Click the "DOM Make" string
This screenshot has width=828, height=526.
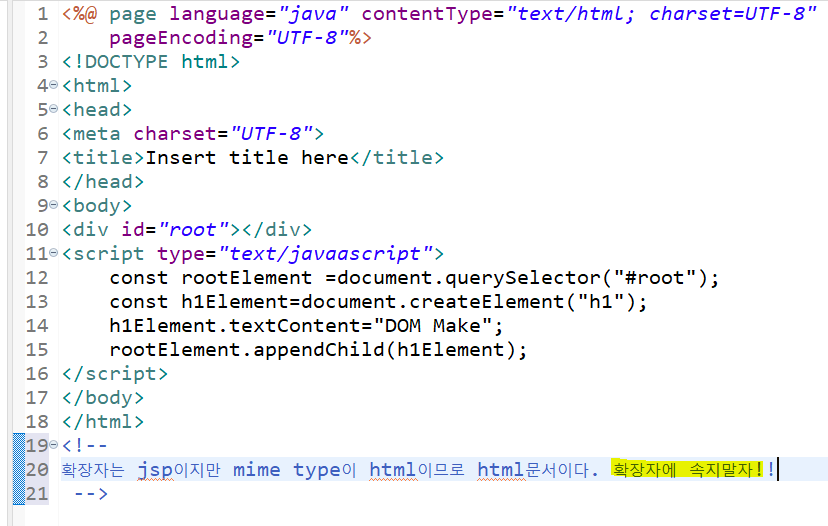pyautogui.click(x=433, y=326)
